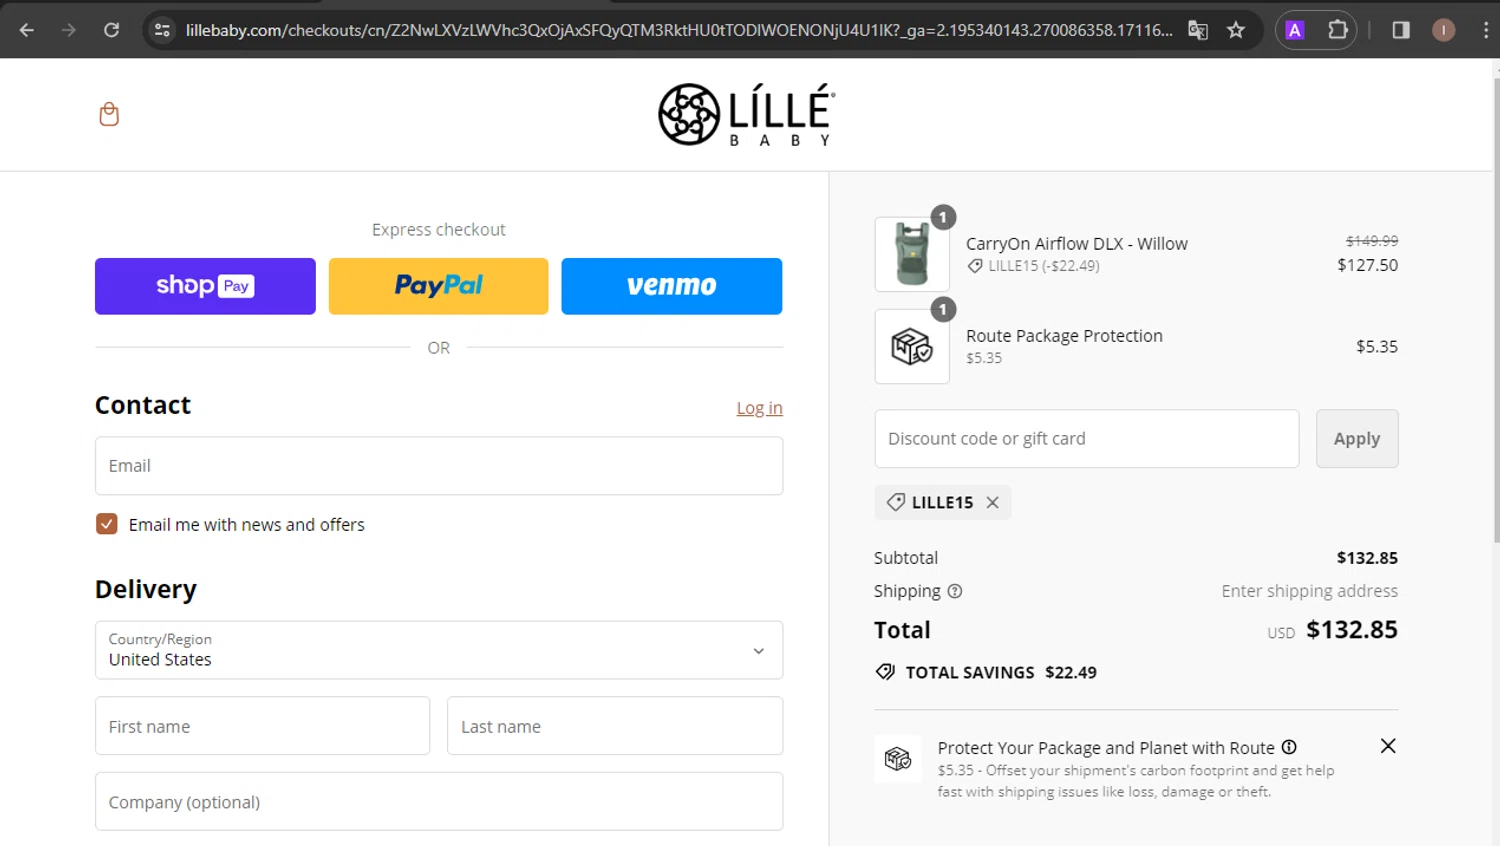The image size is (1500, 846).
Task: Focus the Company (optional) field
Action: 439,801
